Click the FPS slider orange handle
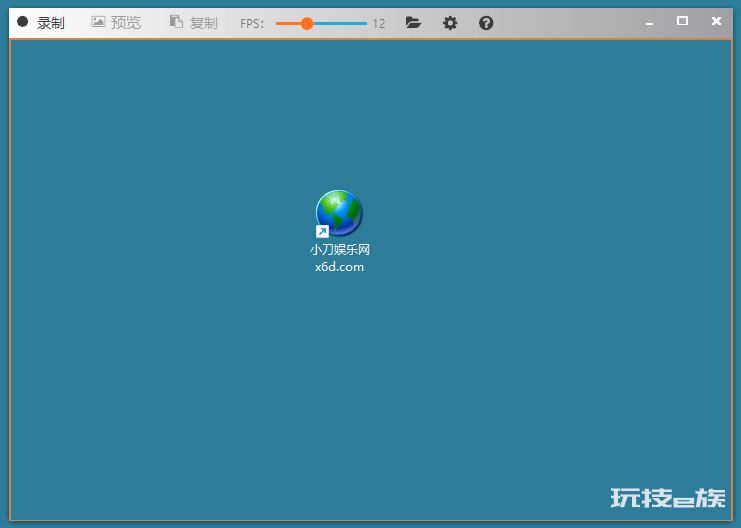The image size is (741, 528). pos(307,23)
